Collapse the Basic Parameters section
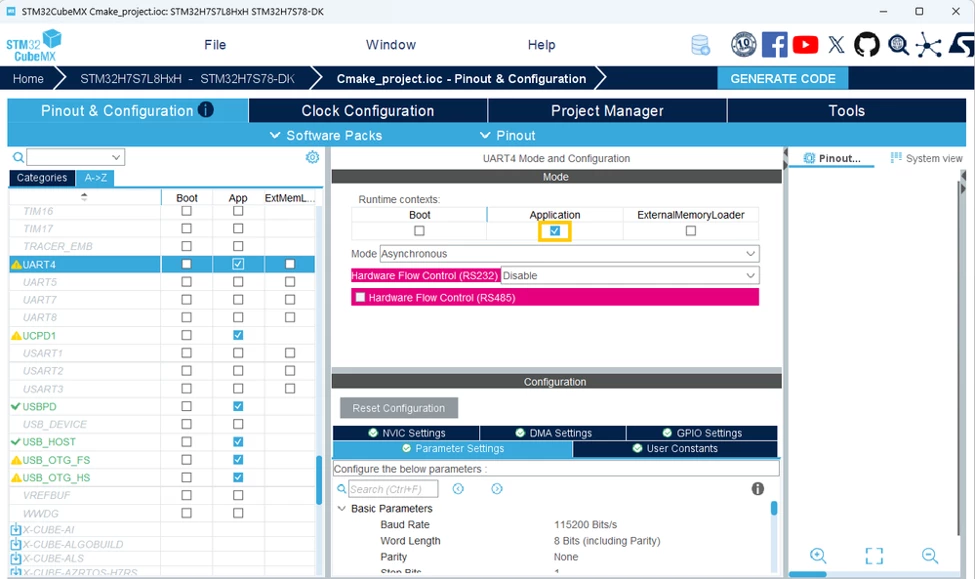The image size is (975, 579). [341, 509]
